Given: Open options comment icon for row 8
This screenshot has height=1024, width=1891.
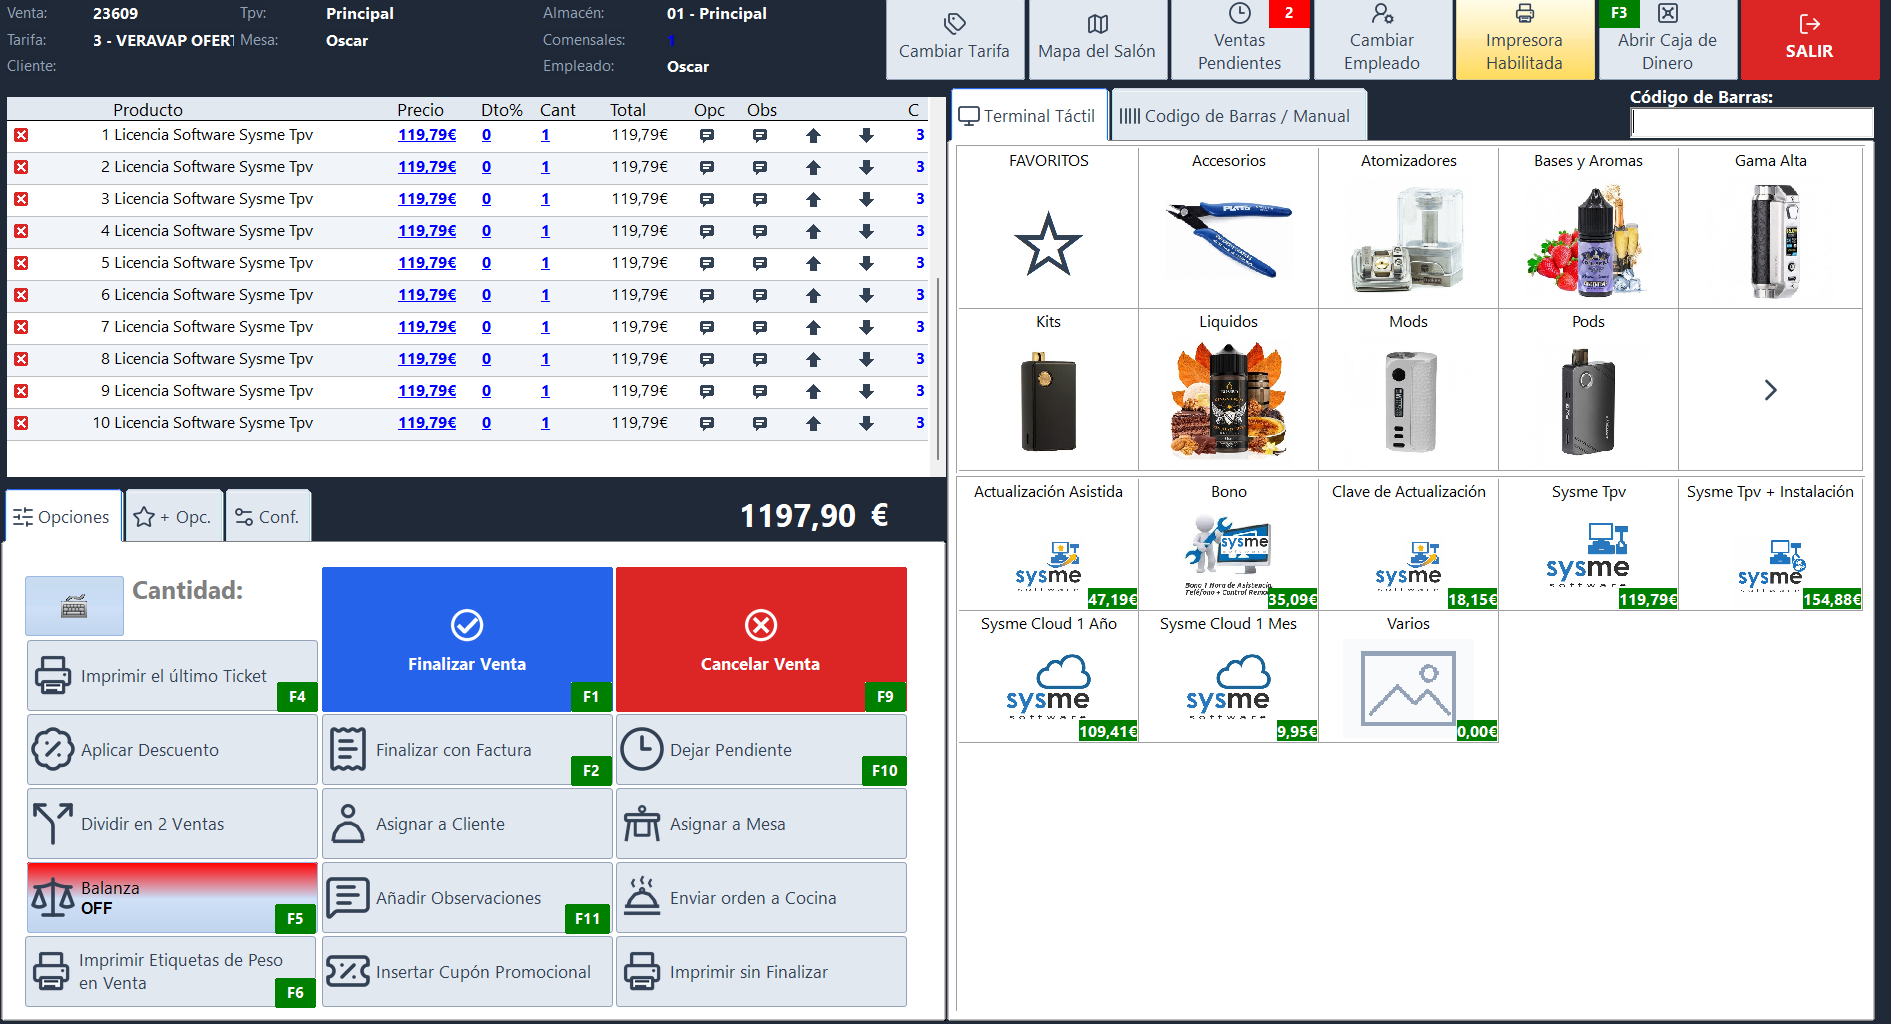Looking at the screenshot, I should coord(707,359).
